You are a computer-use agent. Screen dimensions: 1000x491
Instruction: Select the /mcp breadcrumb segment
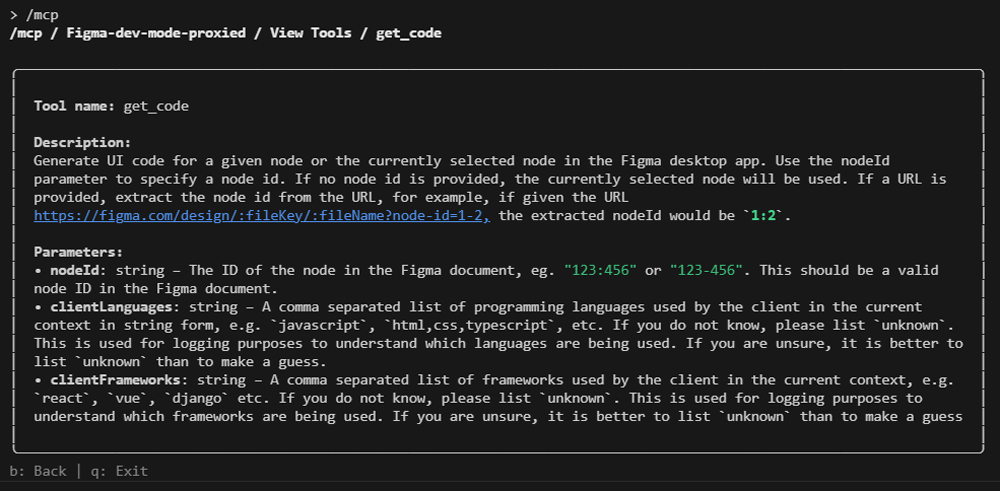25,33
